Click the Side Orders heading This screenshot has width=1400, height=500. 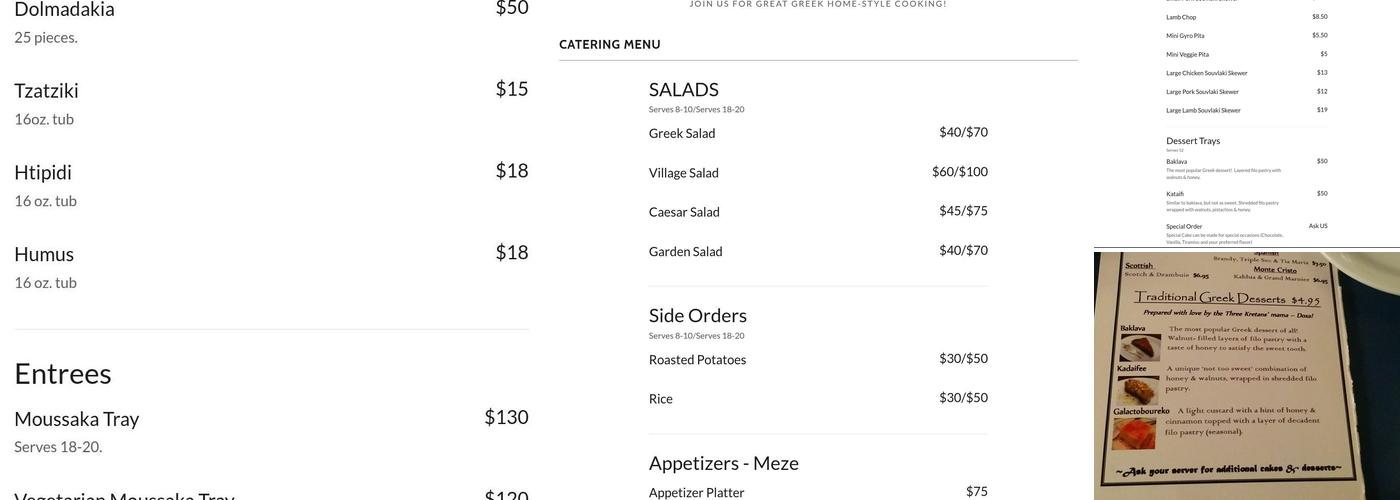tap(698, 316)
